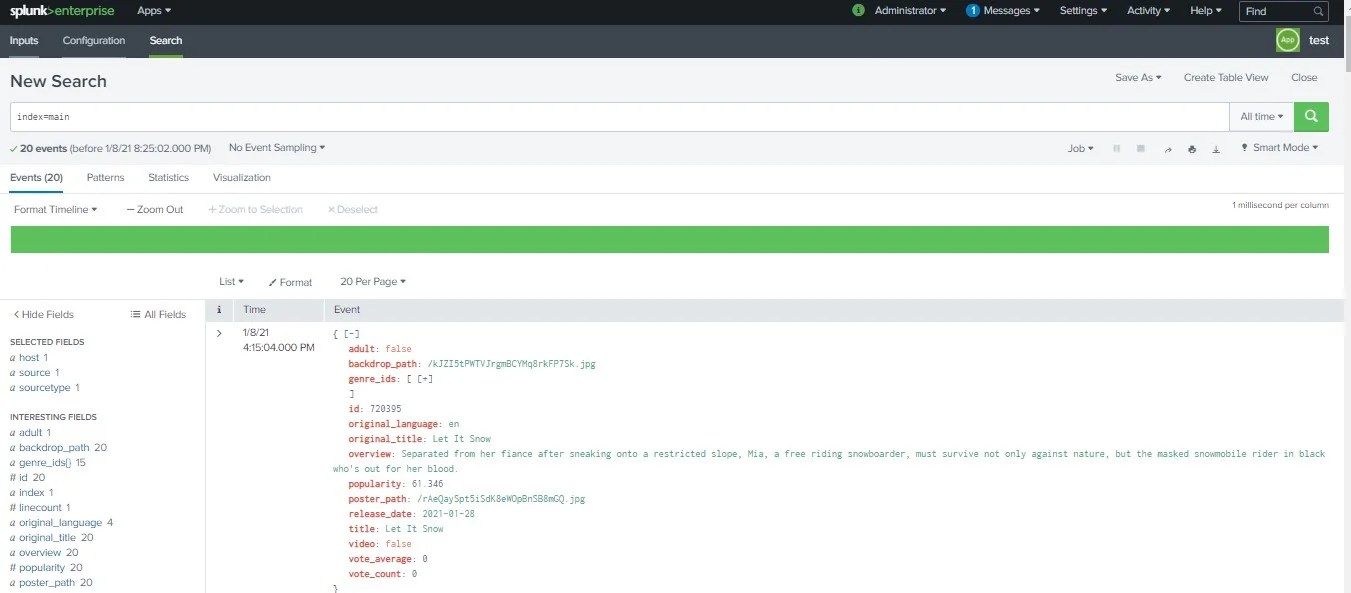Open the List view dropdown

[x=231, y=282]
